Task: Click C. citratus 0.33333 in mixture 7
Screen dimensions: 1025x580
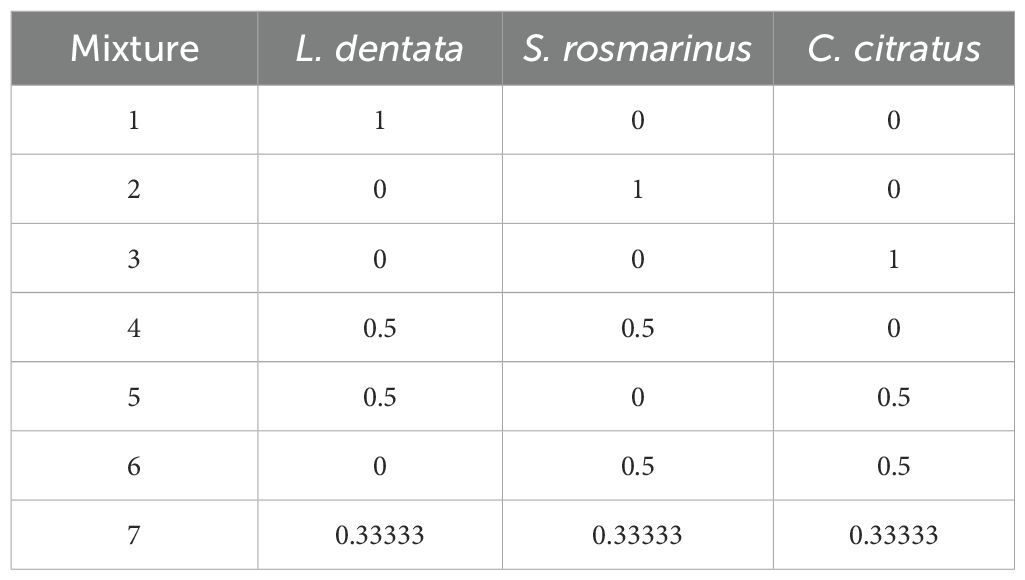Action: pos(894,535)
